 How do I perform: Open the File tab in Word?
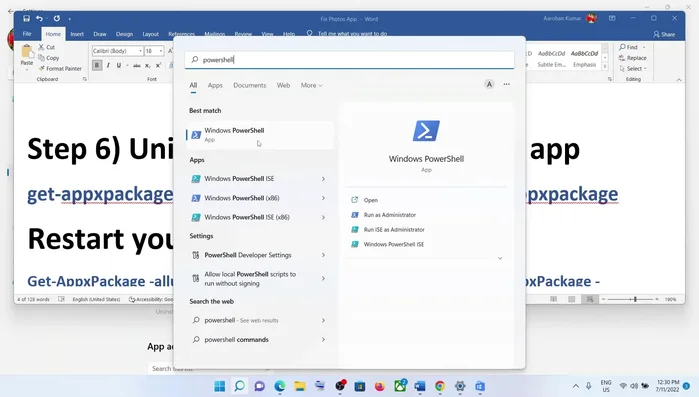27,34
